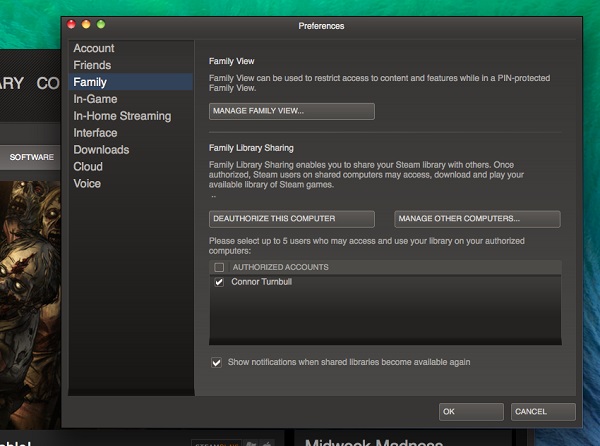Open Manage Other Computers dialog
600x446 pixels.
(477, 219)
